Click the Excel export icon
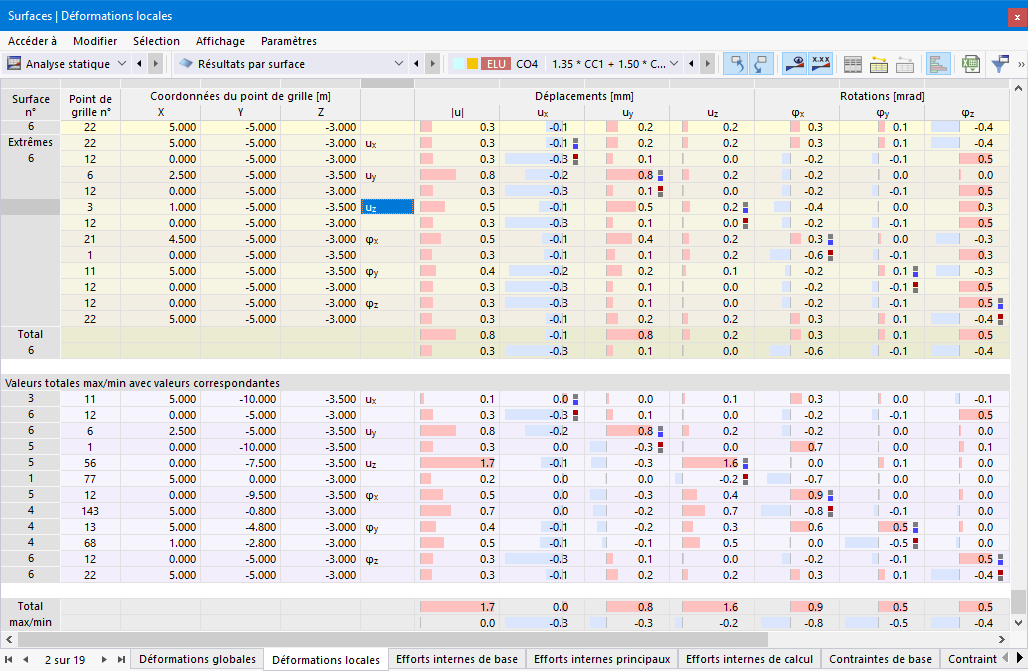The image size is (1028, 671). (x=970, y=64)
